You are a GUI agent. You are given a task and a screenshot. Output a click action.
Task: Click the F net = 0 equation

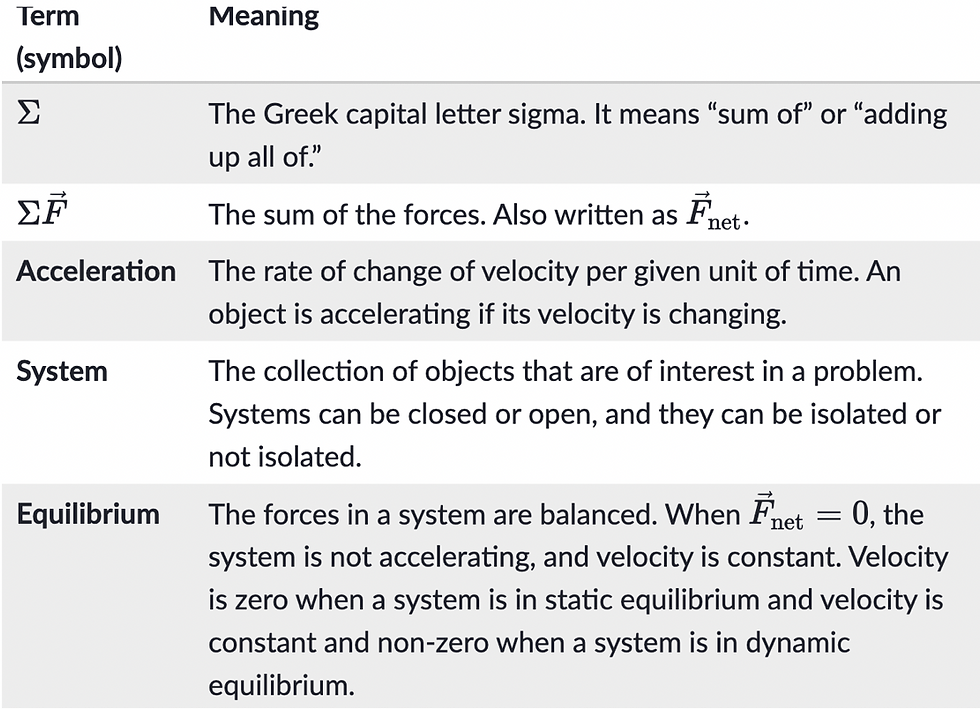tap(809, 512)
